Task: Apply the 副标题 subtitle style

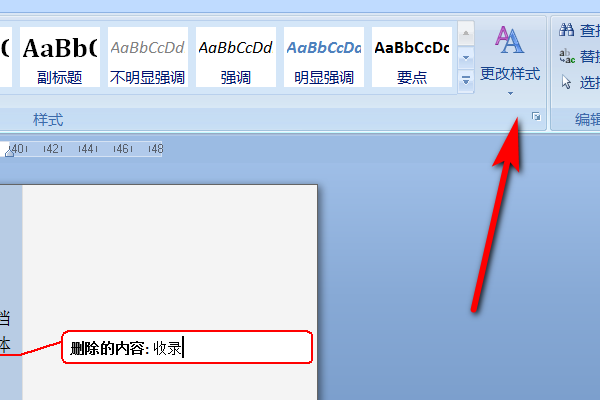Action: (x=60, y=57)
